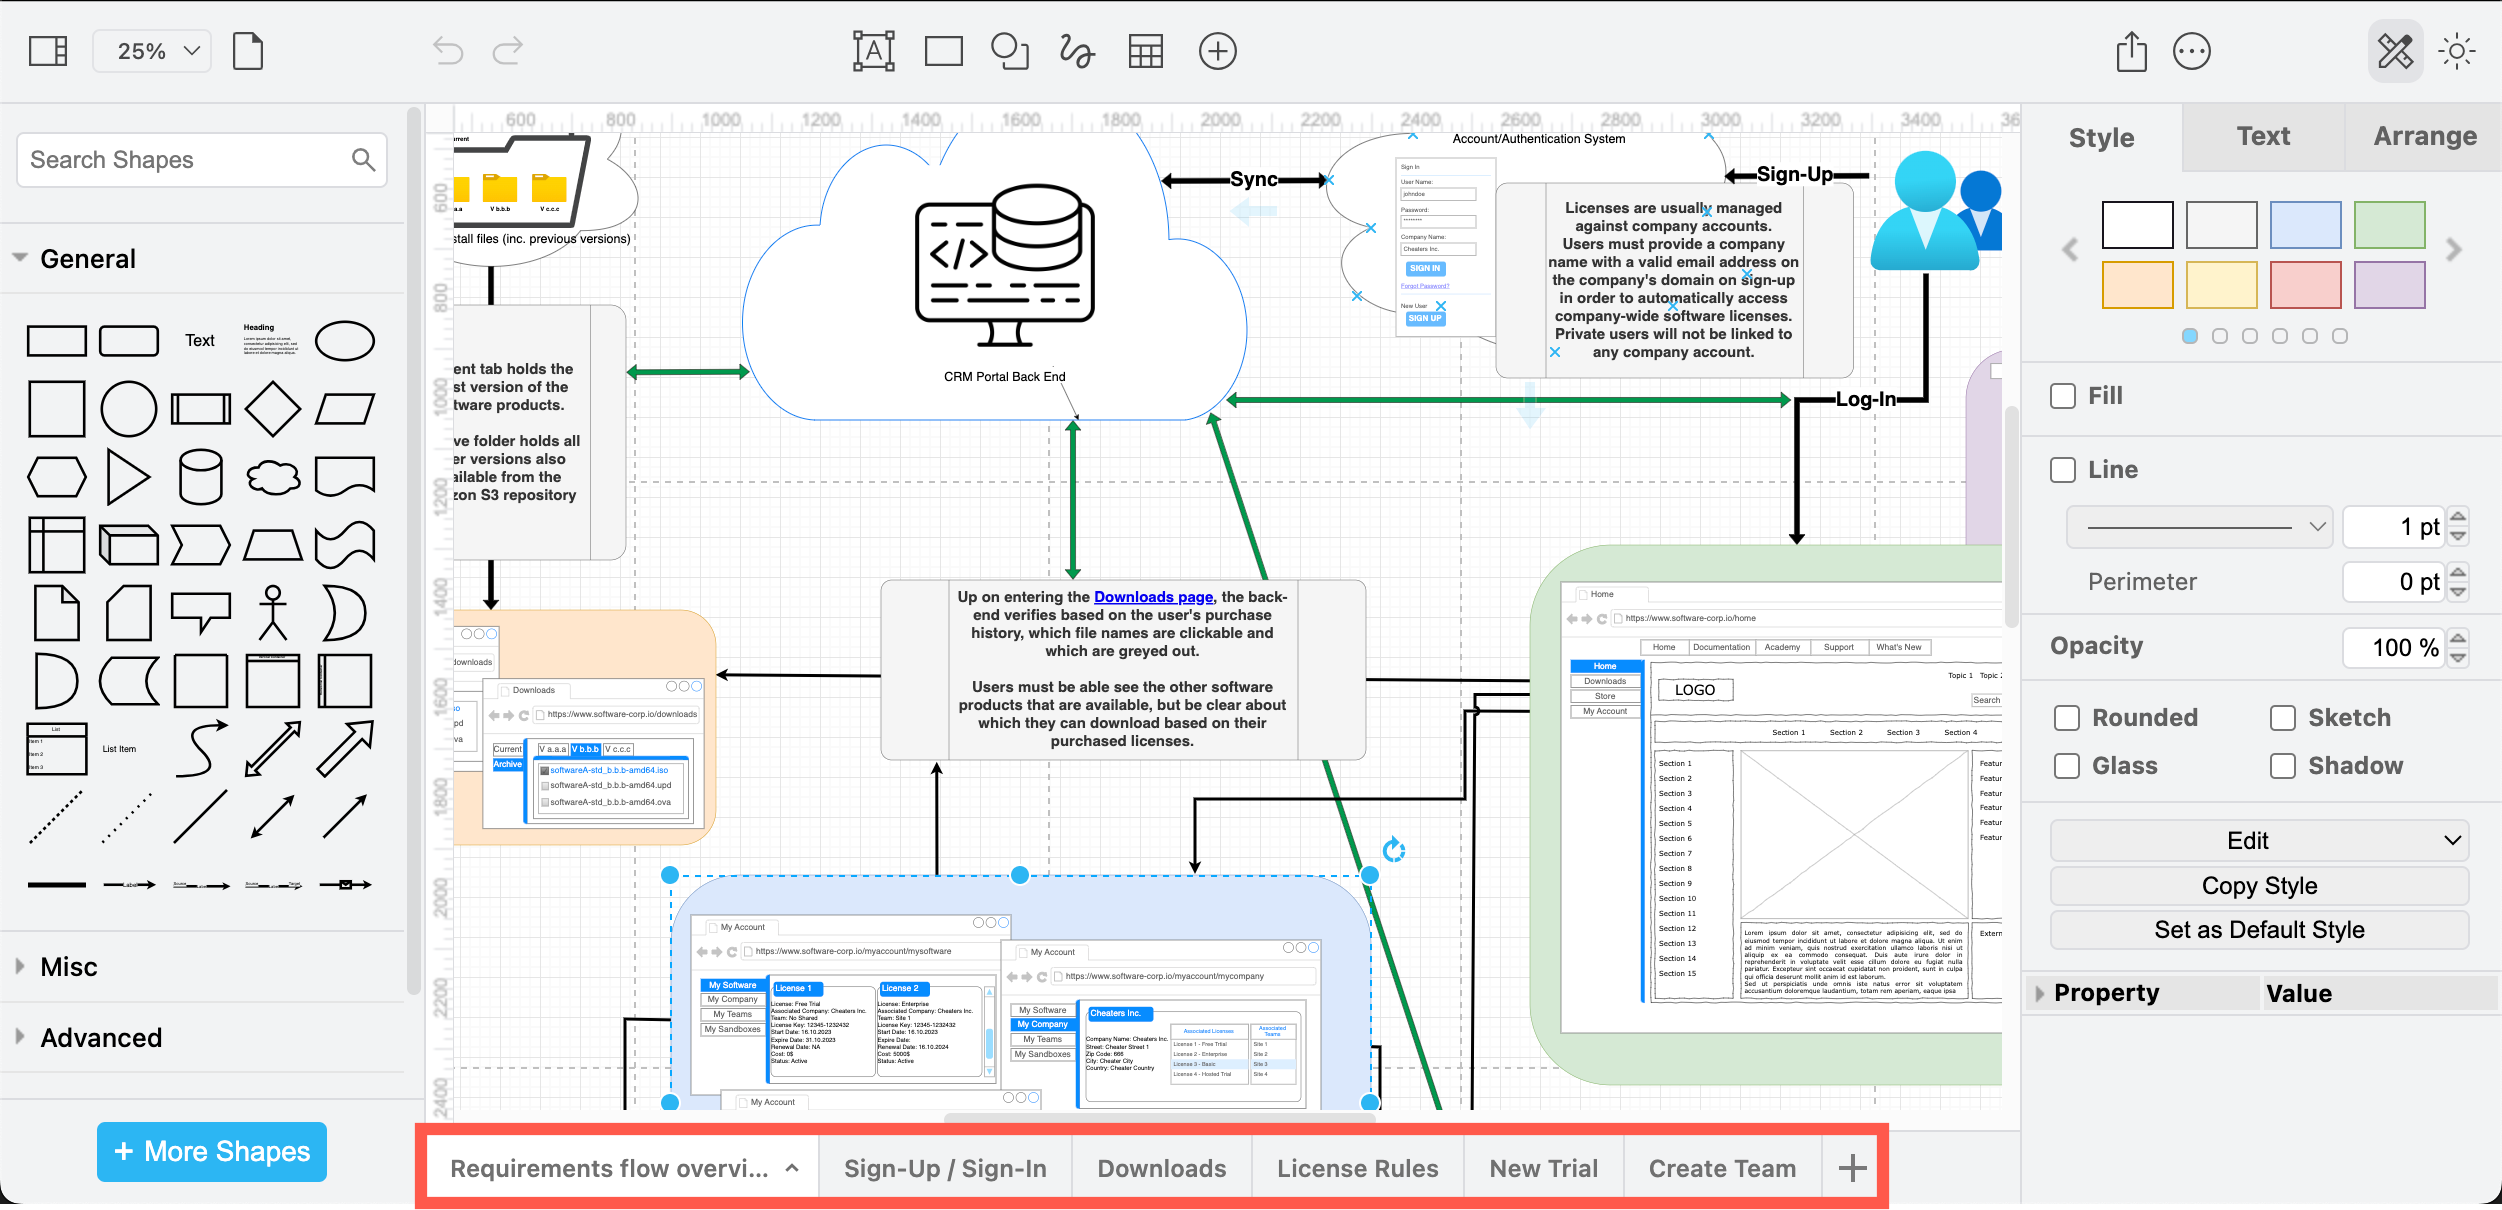Click the Undo icon
Image resolution: width=2502 pixels, height=1210 pixels.
447,50
